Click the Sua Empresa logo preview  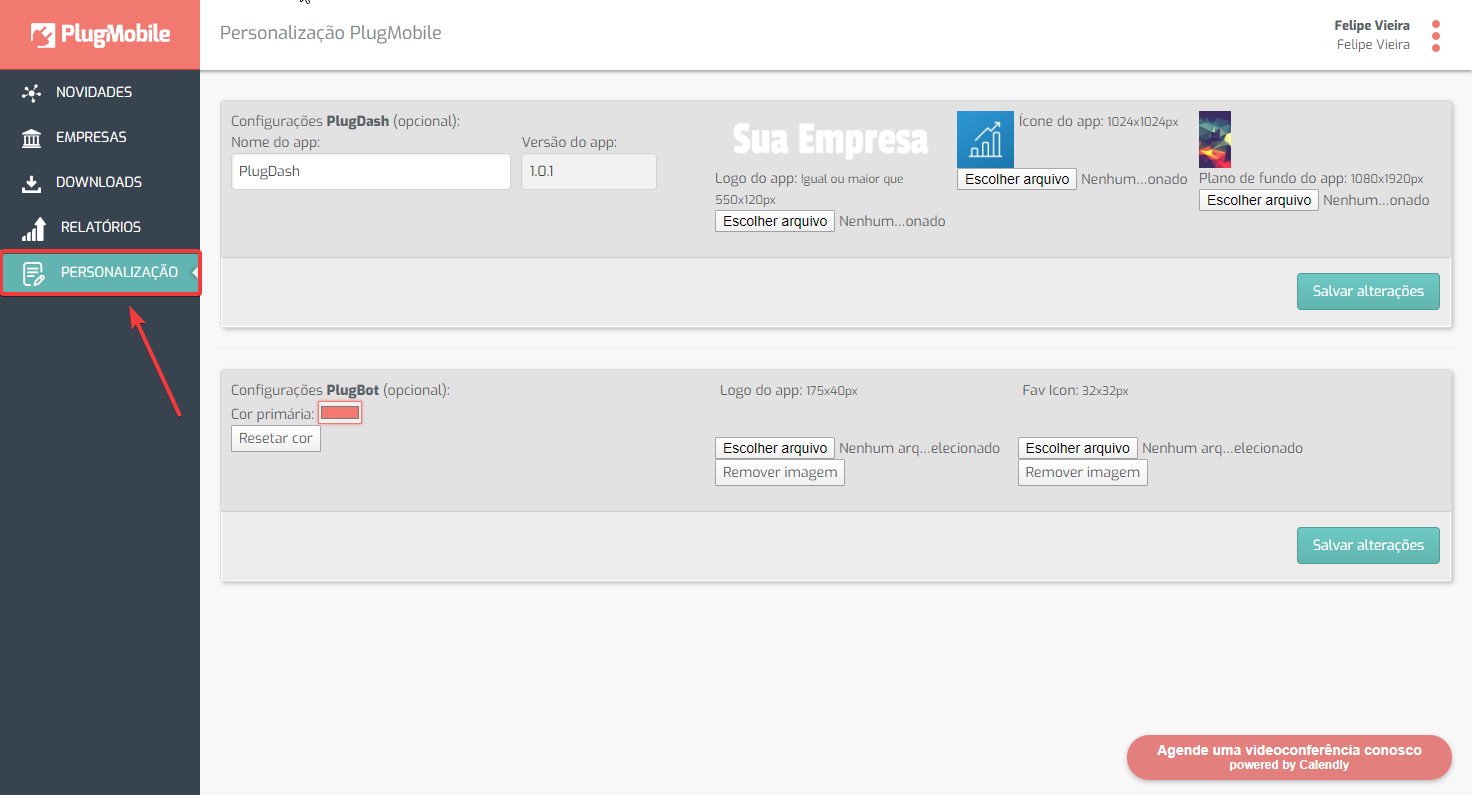tap(830, 140)
